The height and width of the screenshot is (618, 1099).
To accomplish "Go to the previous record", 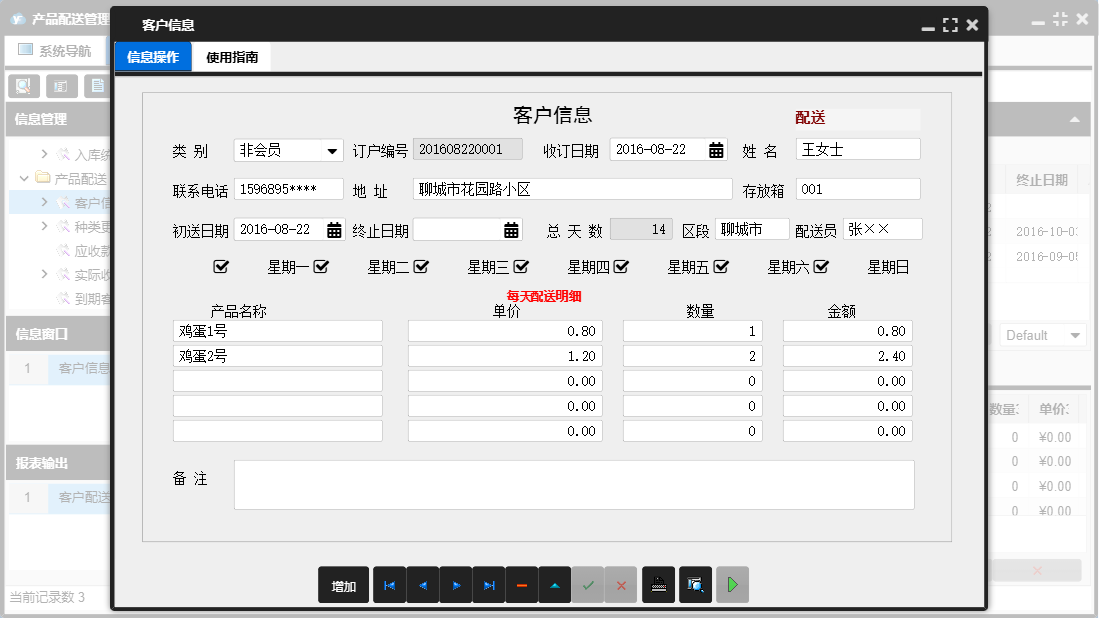I will pos(422,585).
